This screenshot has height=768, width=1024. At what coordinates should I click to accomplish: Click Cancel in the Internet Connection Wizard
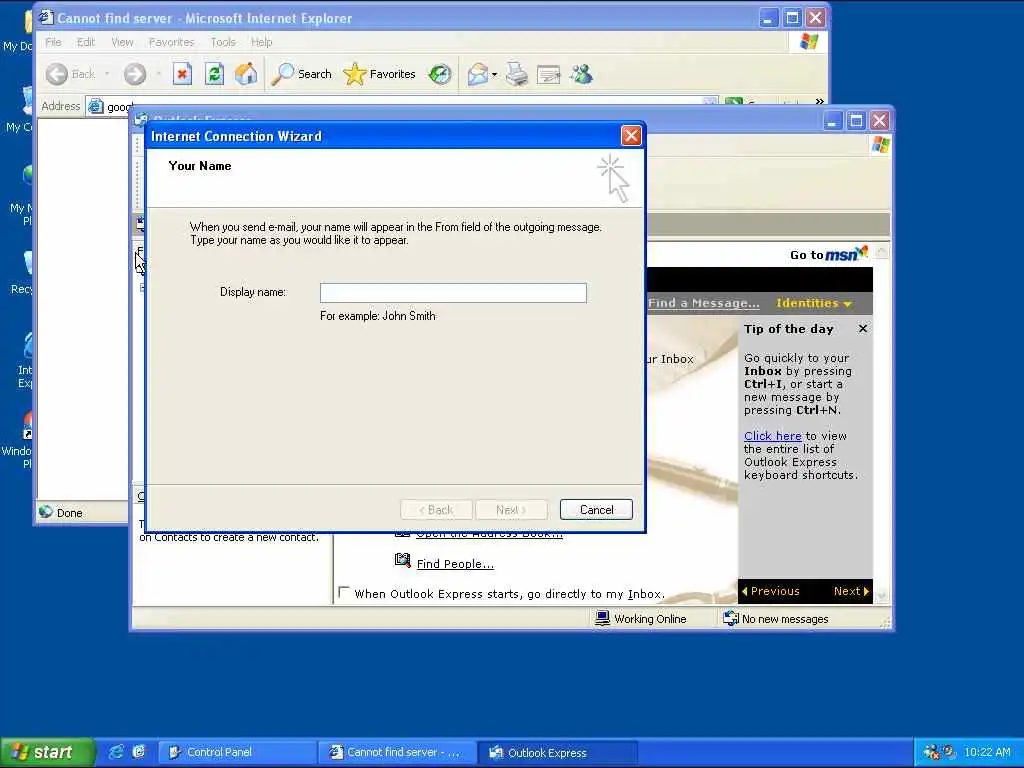(596, 509)
